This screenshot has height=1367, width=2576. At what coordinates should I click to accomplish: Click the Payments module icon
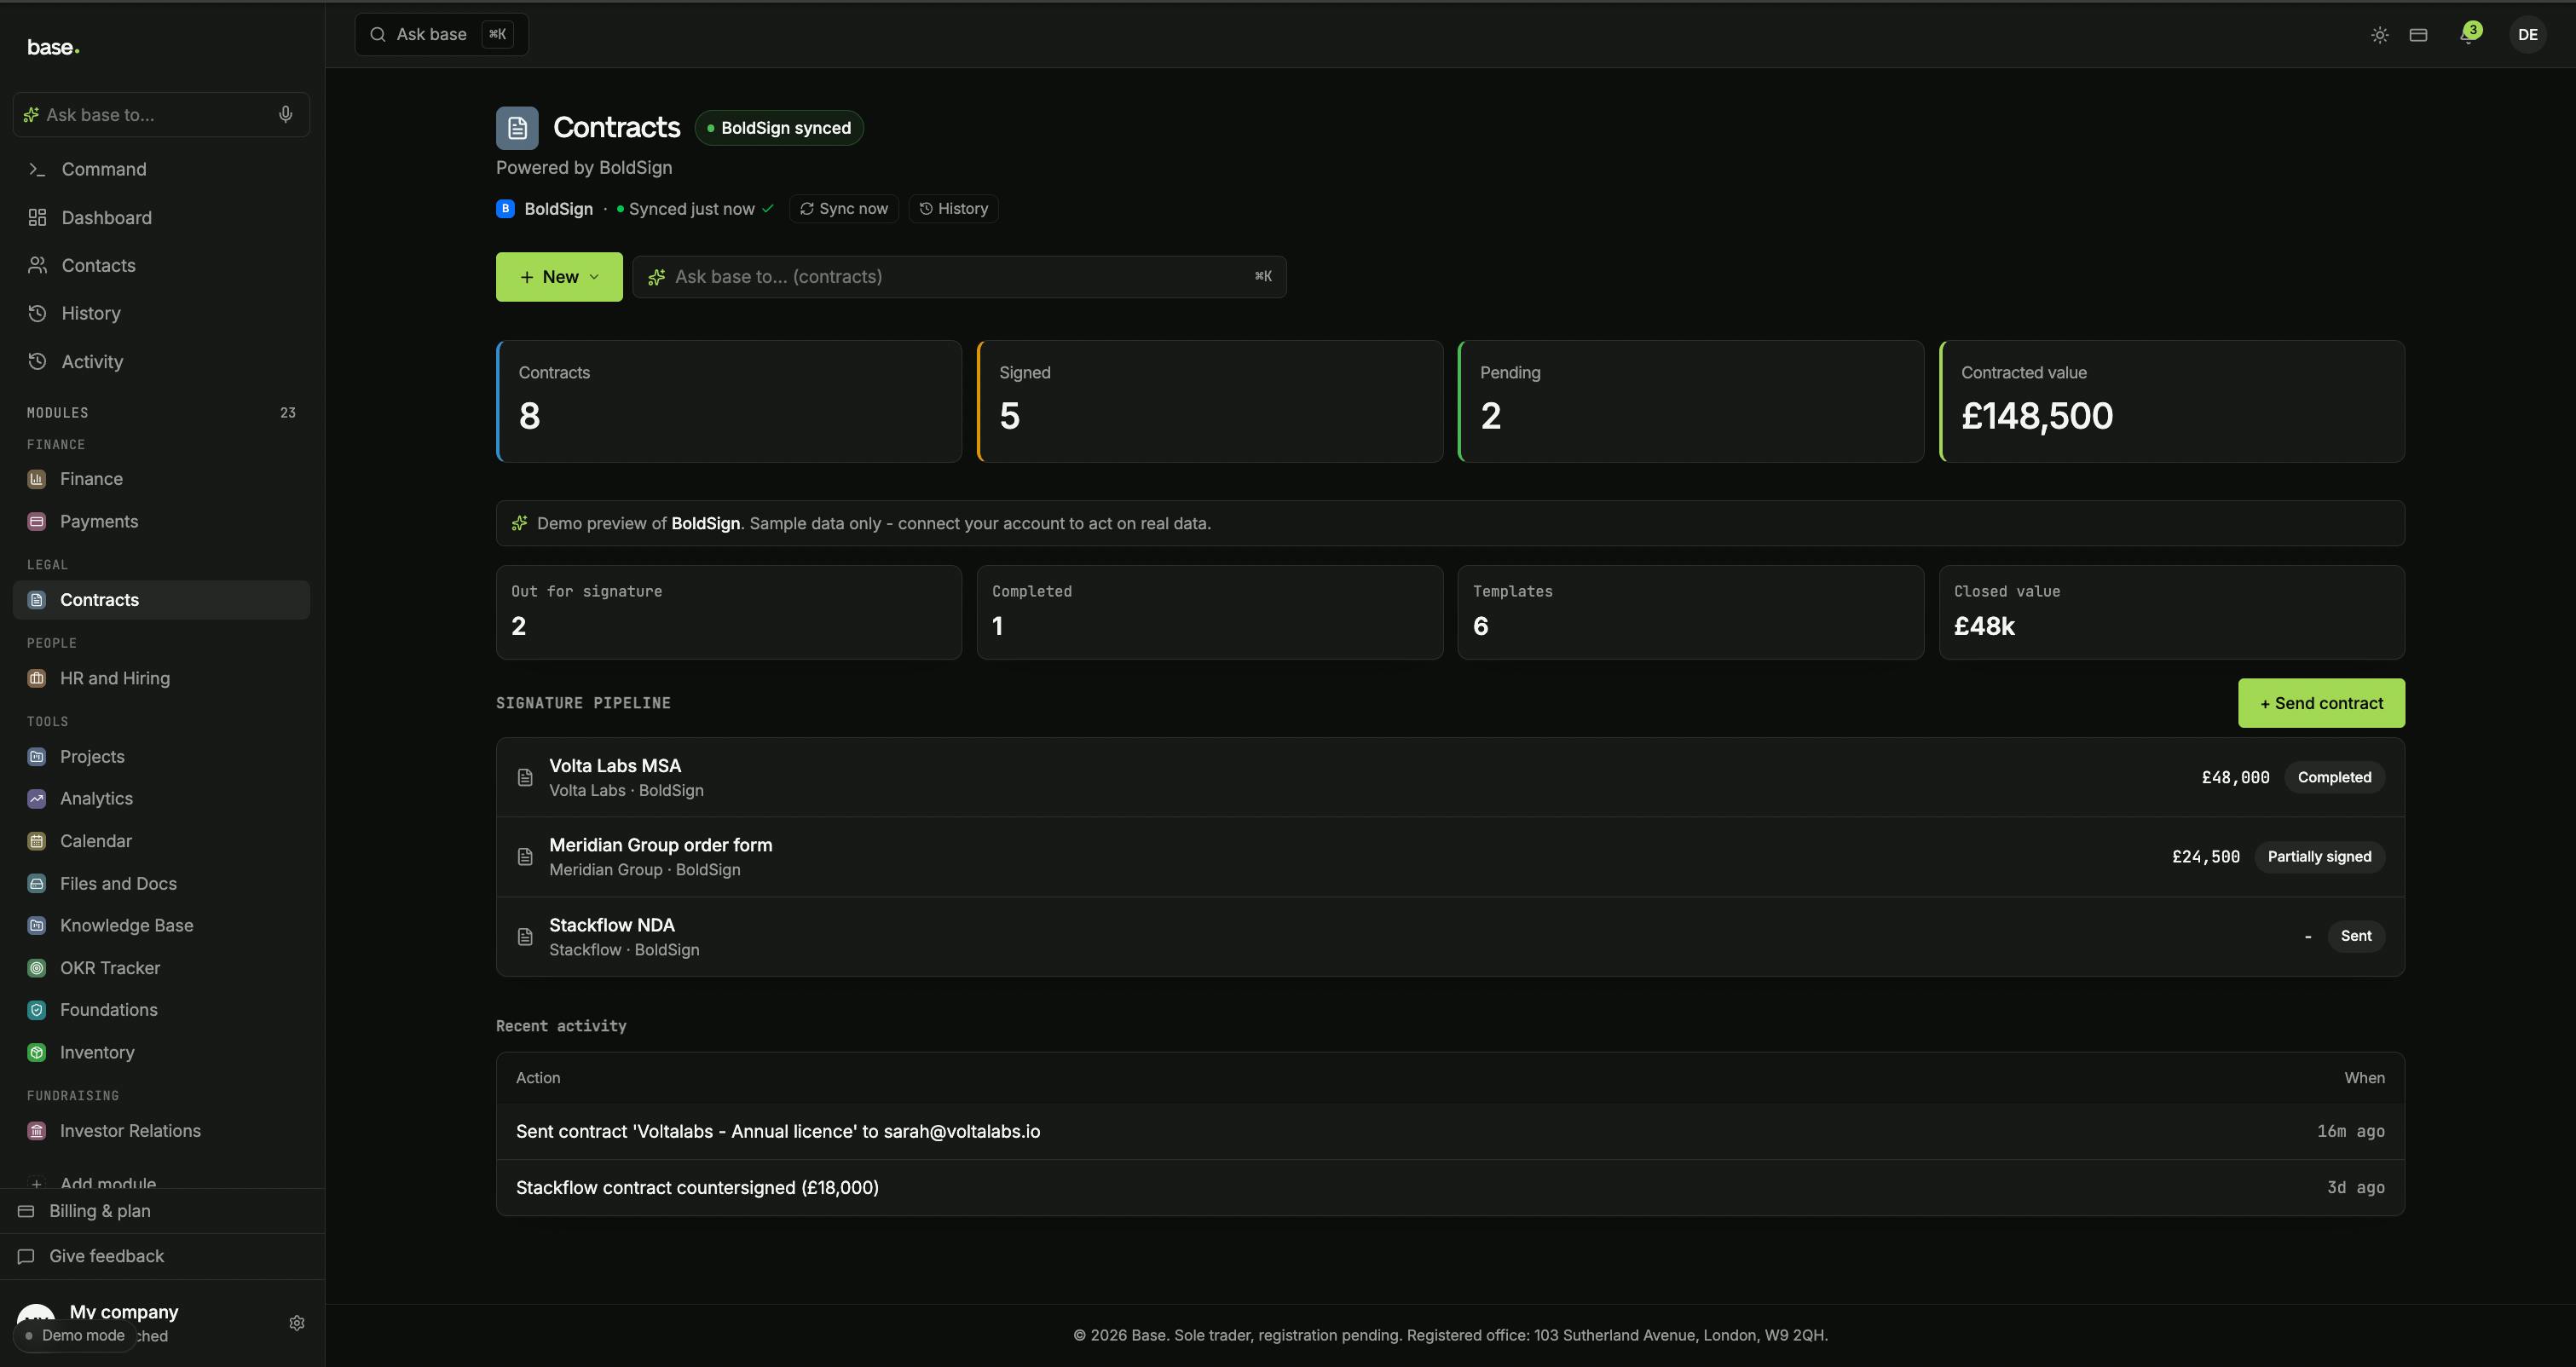click(x=37, y=521)
